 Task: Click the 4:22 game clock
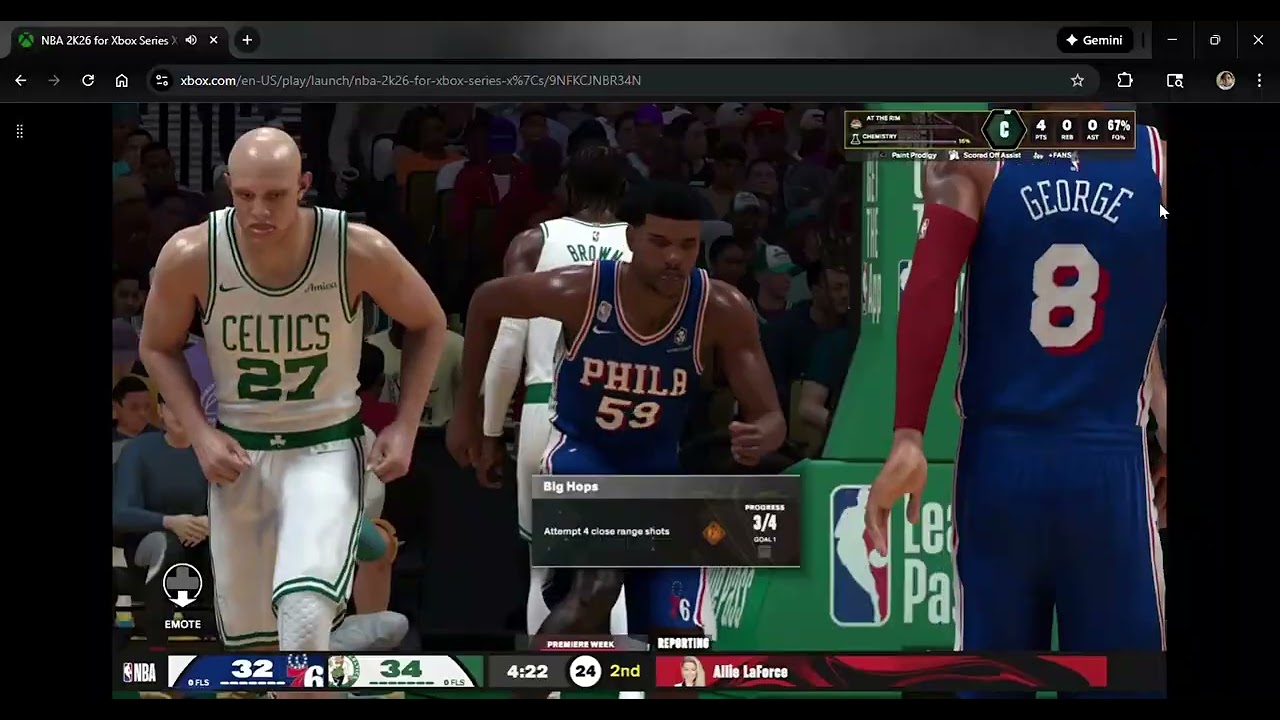pos(527,671)
